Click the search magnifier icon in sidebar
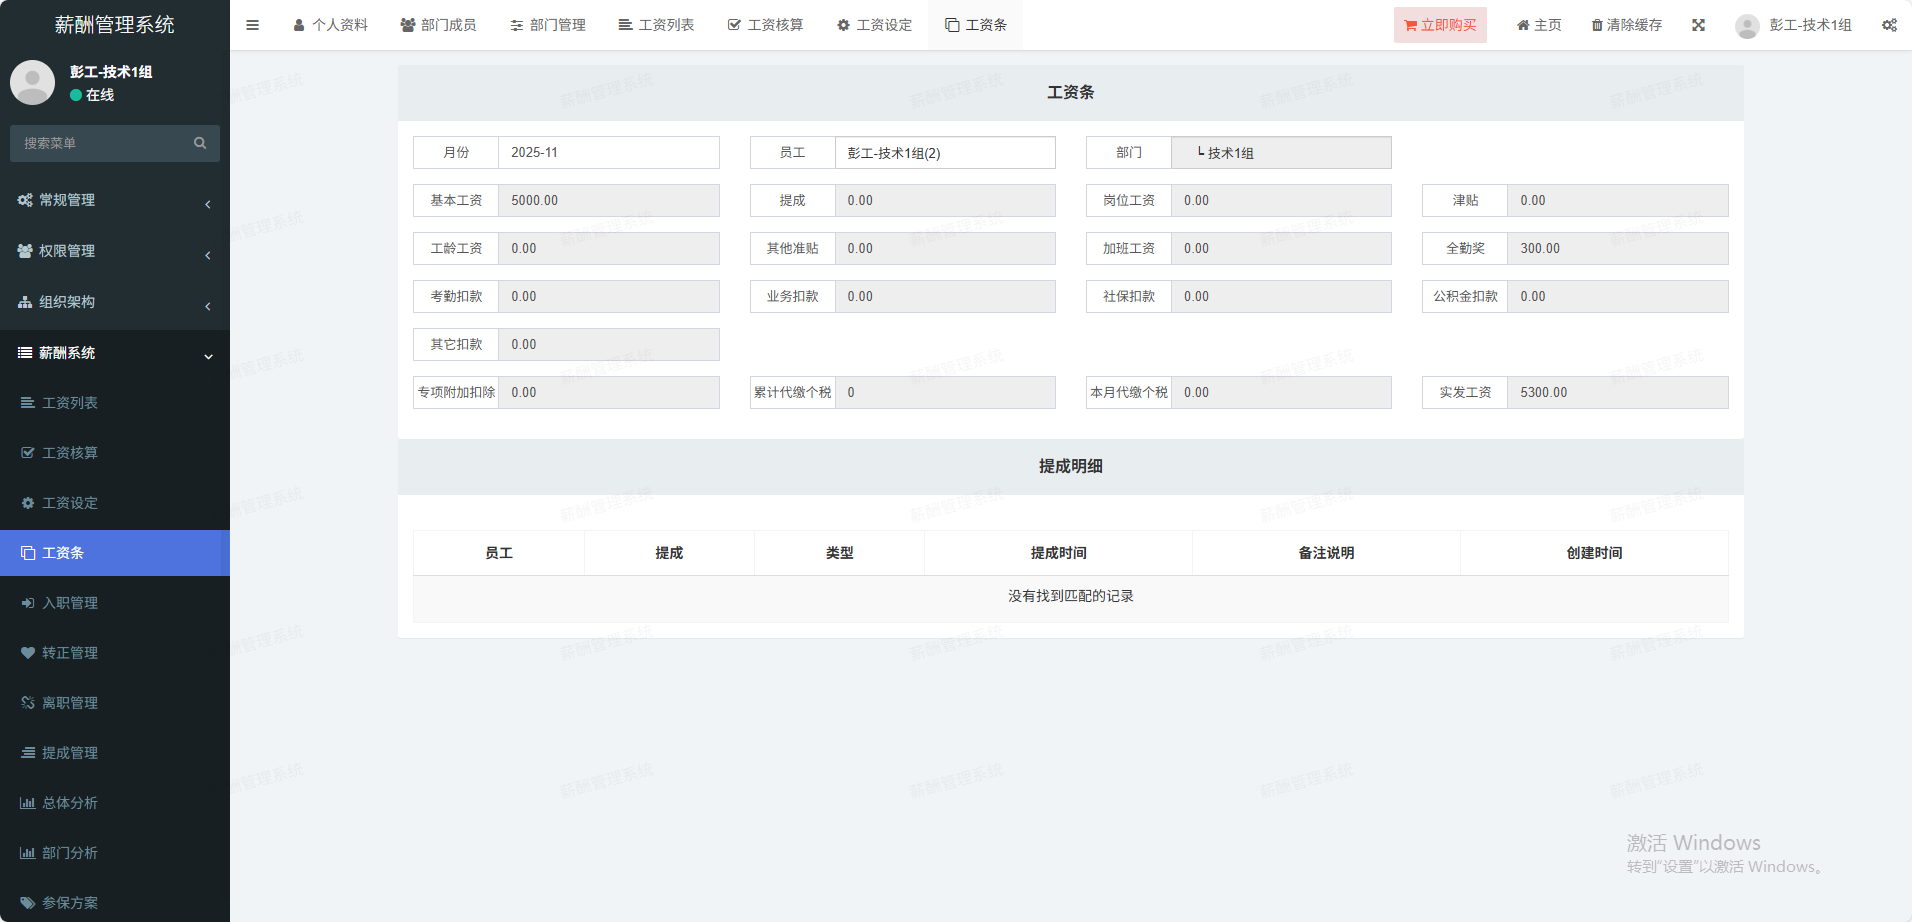This screenshot has height=922, width=1912. (x=200, y=143)
